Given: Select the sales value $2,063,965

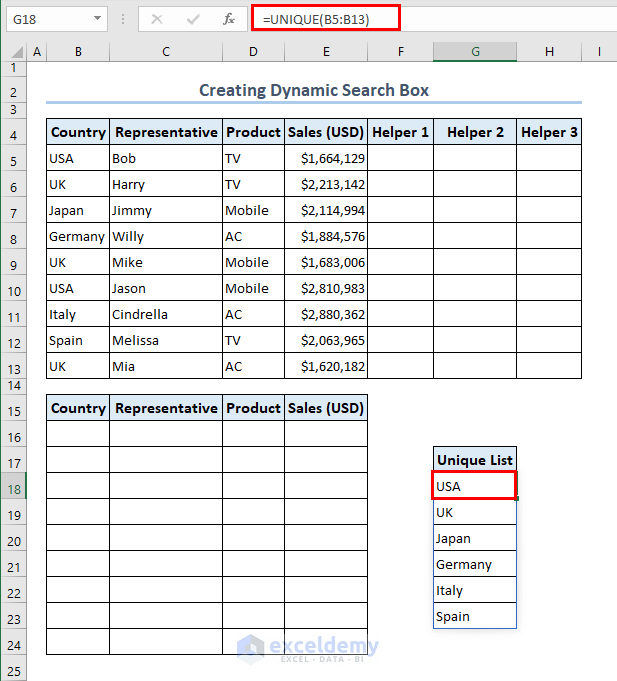Looking at the screenshot, I should click(x=326, y=340).
